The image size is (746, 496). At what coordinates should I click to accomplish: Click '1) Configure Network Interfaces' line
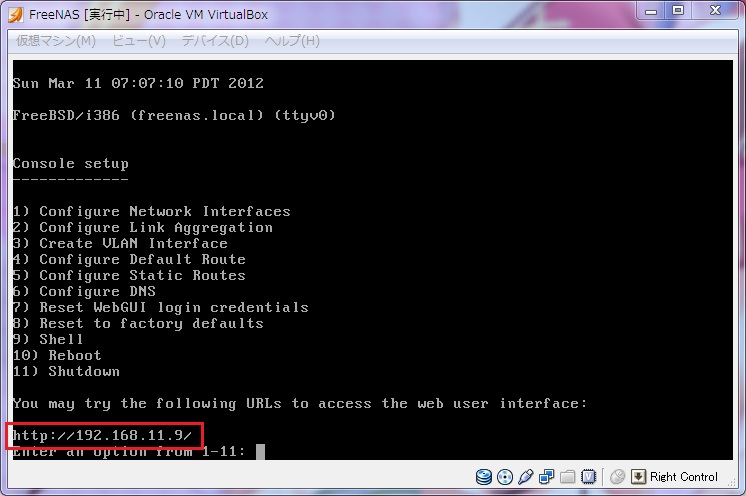(151, 211)
